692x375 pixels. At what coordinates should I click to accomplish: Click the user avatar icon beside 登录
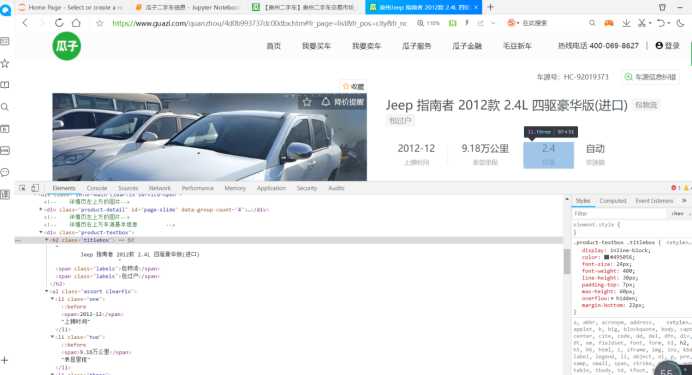pyautogui.click(x=659, y=45)
